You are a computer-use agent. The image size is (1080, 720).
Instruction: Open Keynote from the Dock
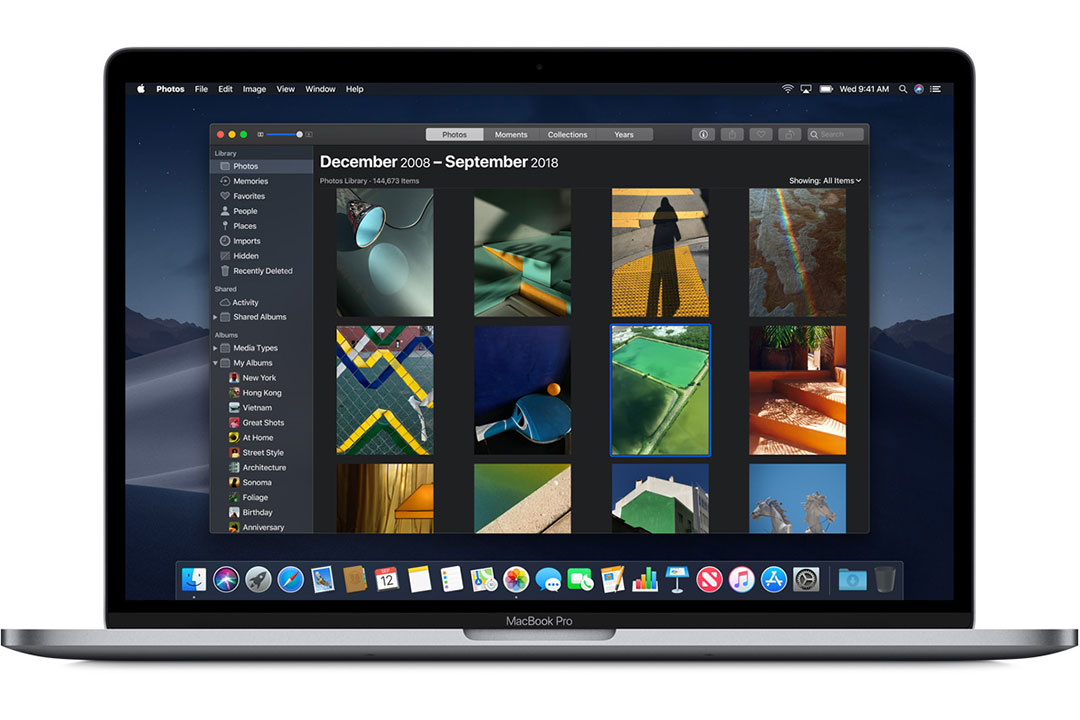tap(677, 579)
